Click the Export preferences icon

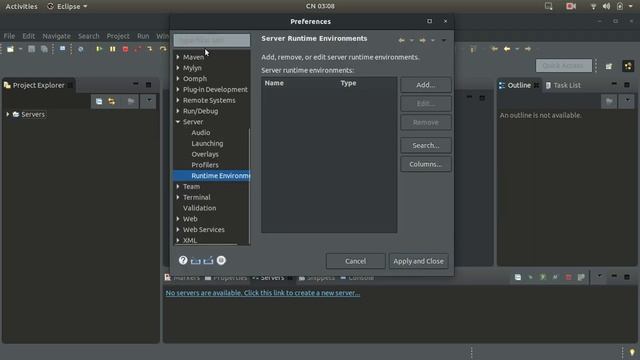pyautogui.click(x=208, y=260)
